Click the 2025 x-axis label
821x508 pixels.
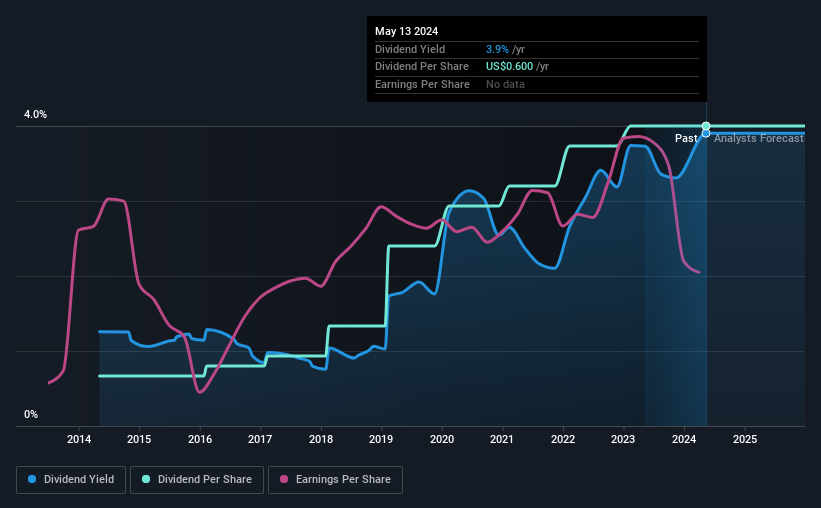pos(745,439)
